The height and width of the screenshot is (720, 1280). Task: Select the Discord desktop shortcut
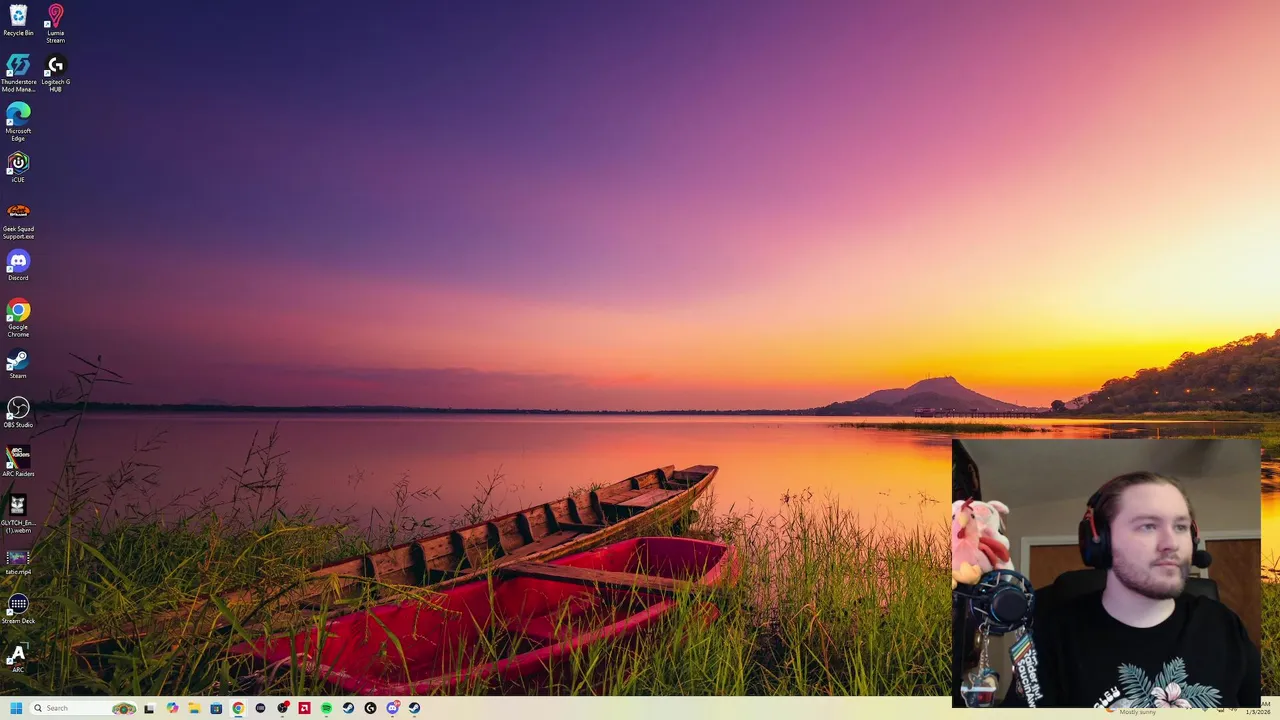(x=18, y=264)
